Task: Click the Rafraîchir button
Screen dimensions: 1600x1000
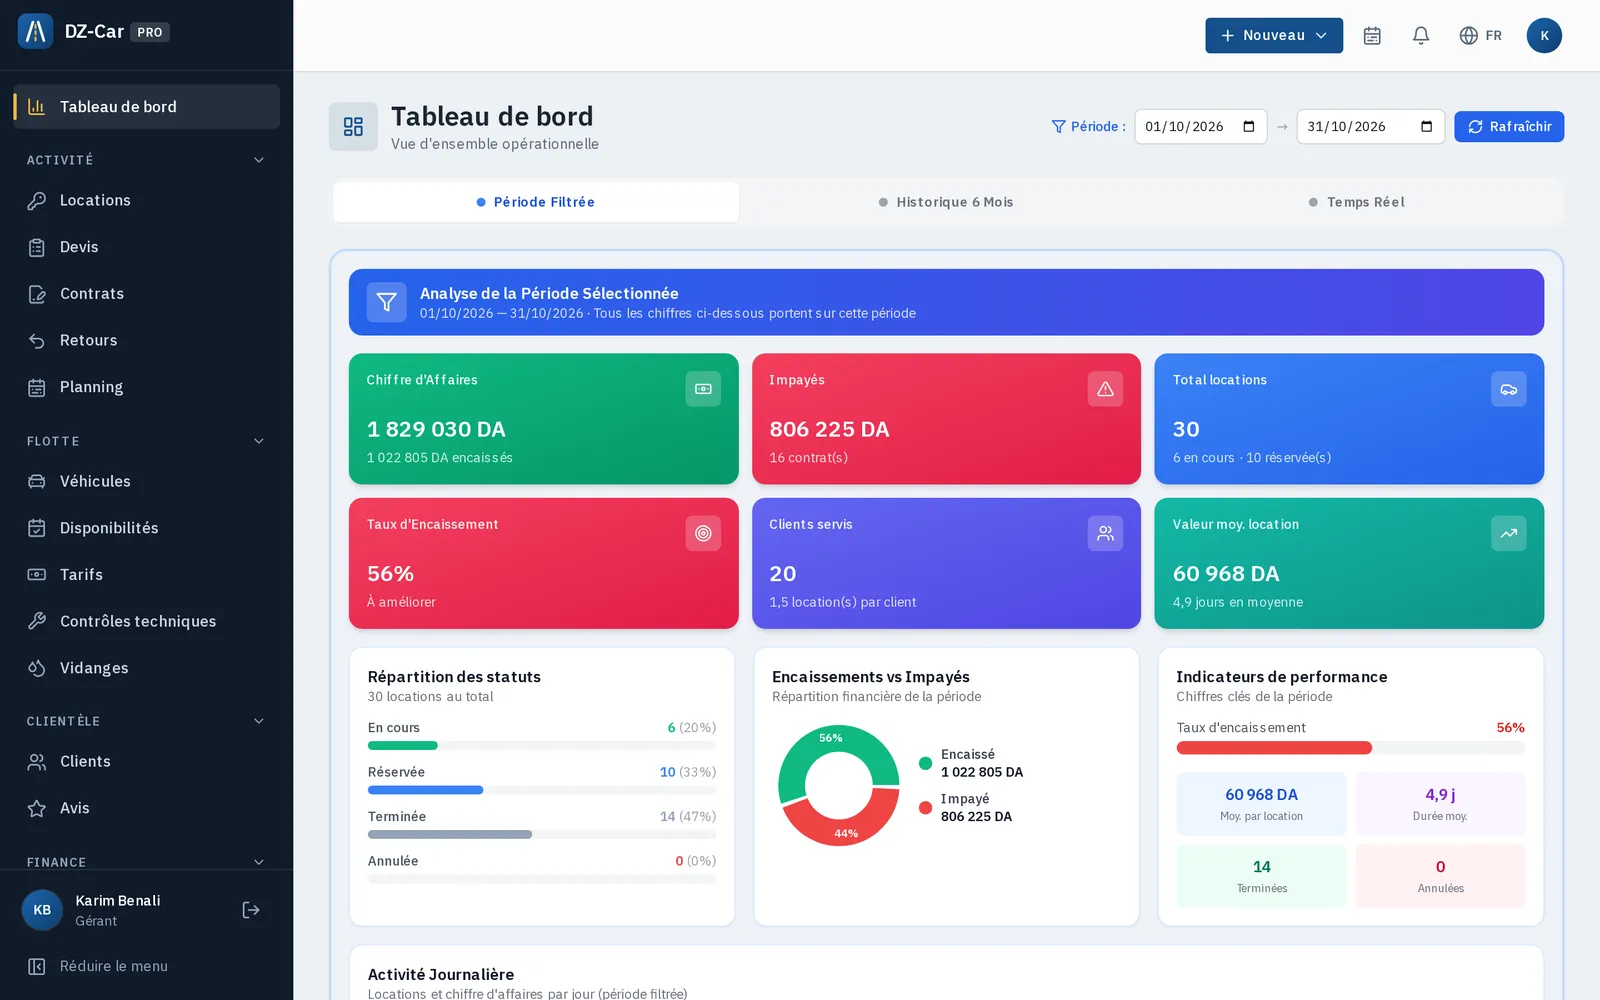Action: point(1509,127)
